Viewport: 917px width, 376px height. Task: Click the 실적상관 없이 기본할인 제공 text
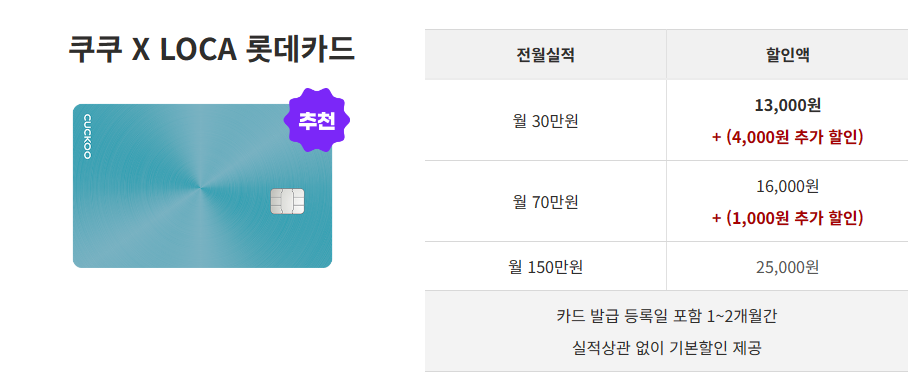(x=666, y=349)
